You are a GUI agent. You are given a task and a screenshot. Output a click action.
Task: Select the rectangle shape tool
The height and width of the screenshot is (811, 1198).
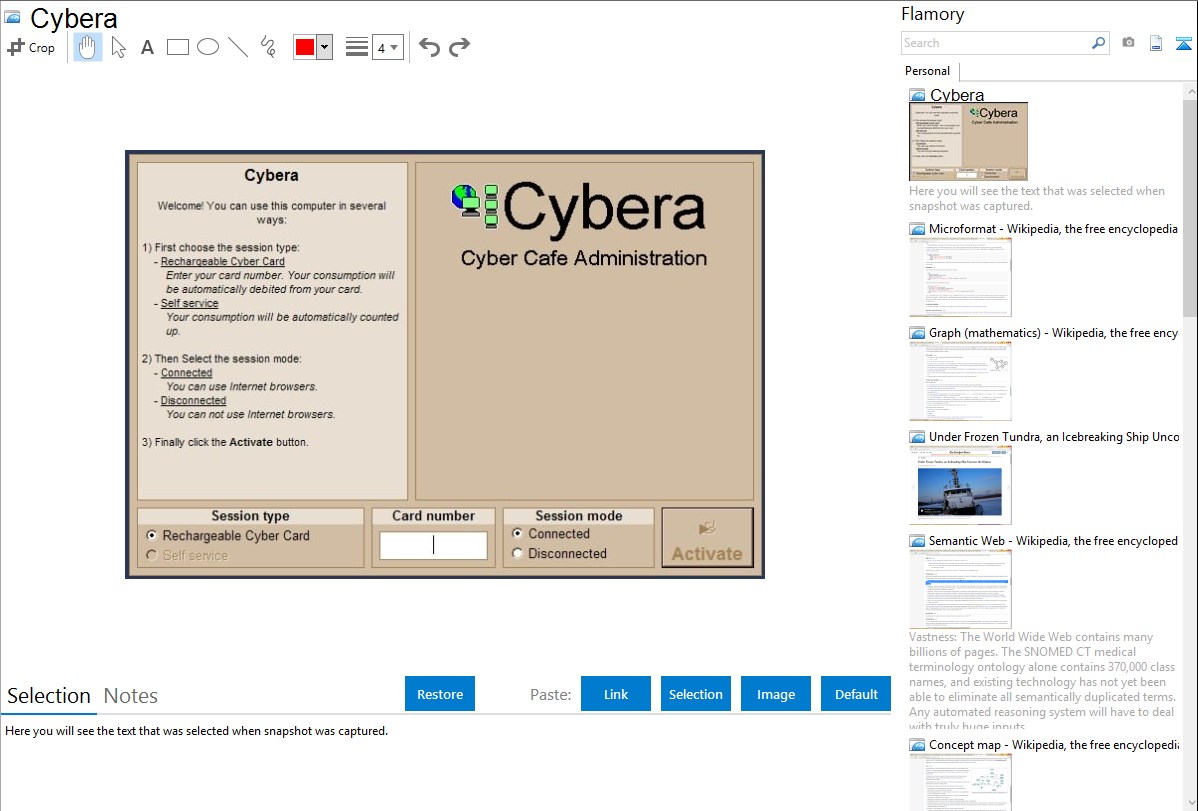pos(177,47)
